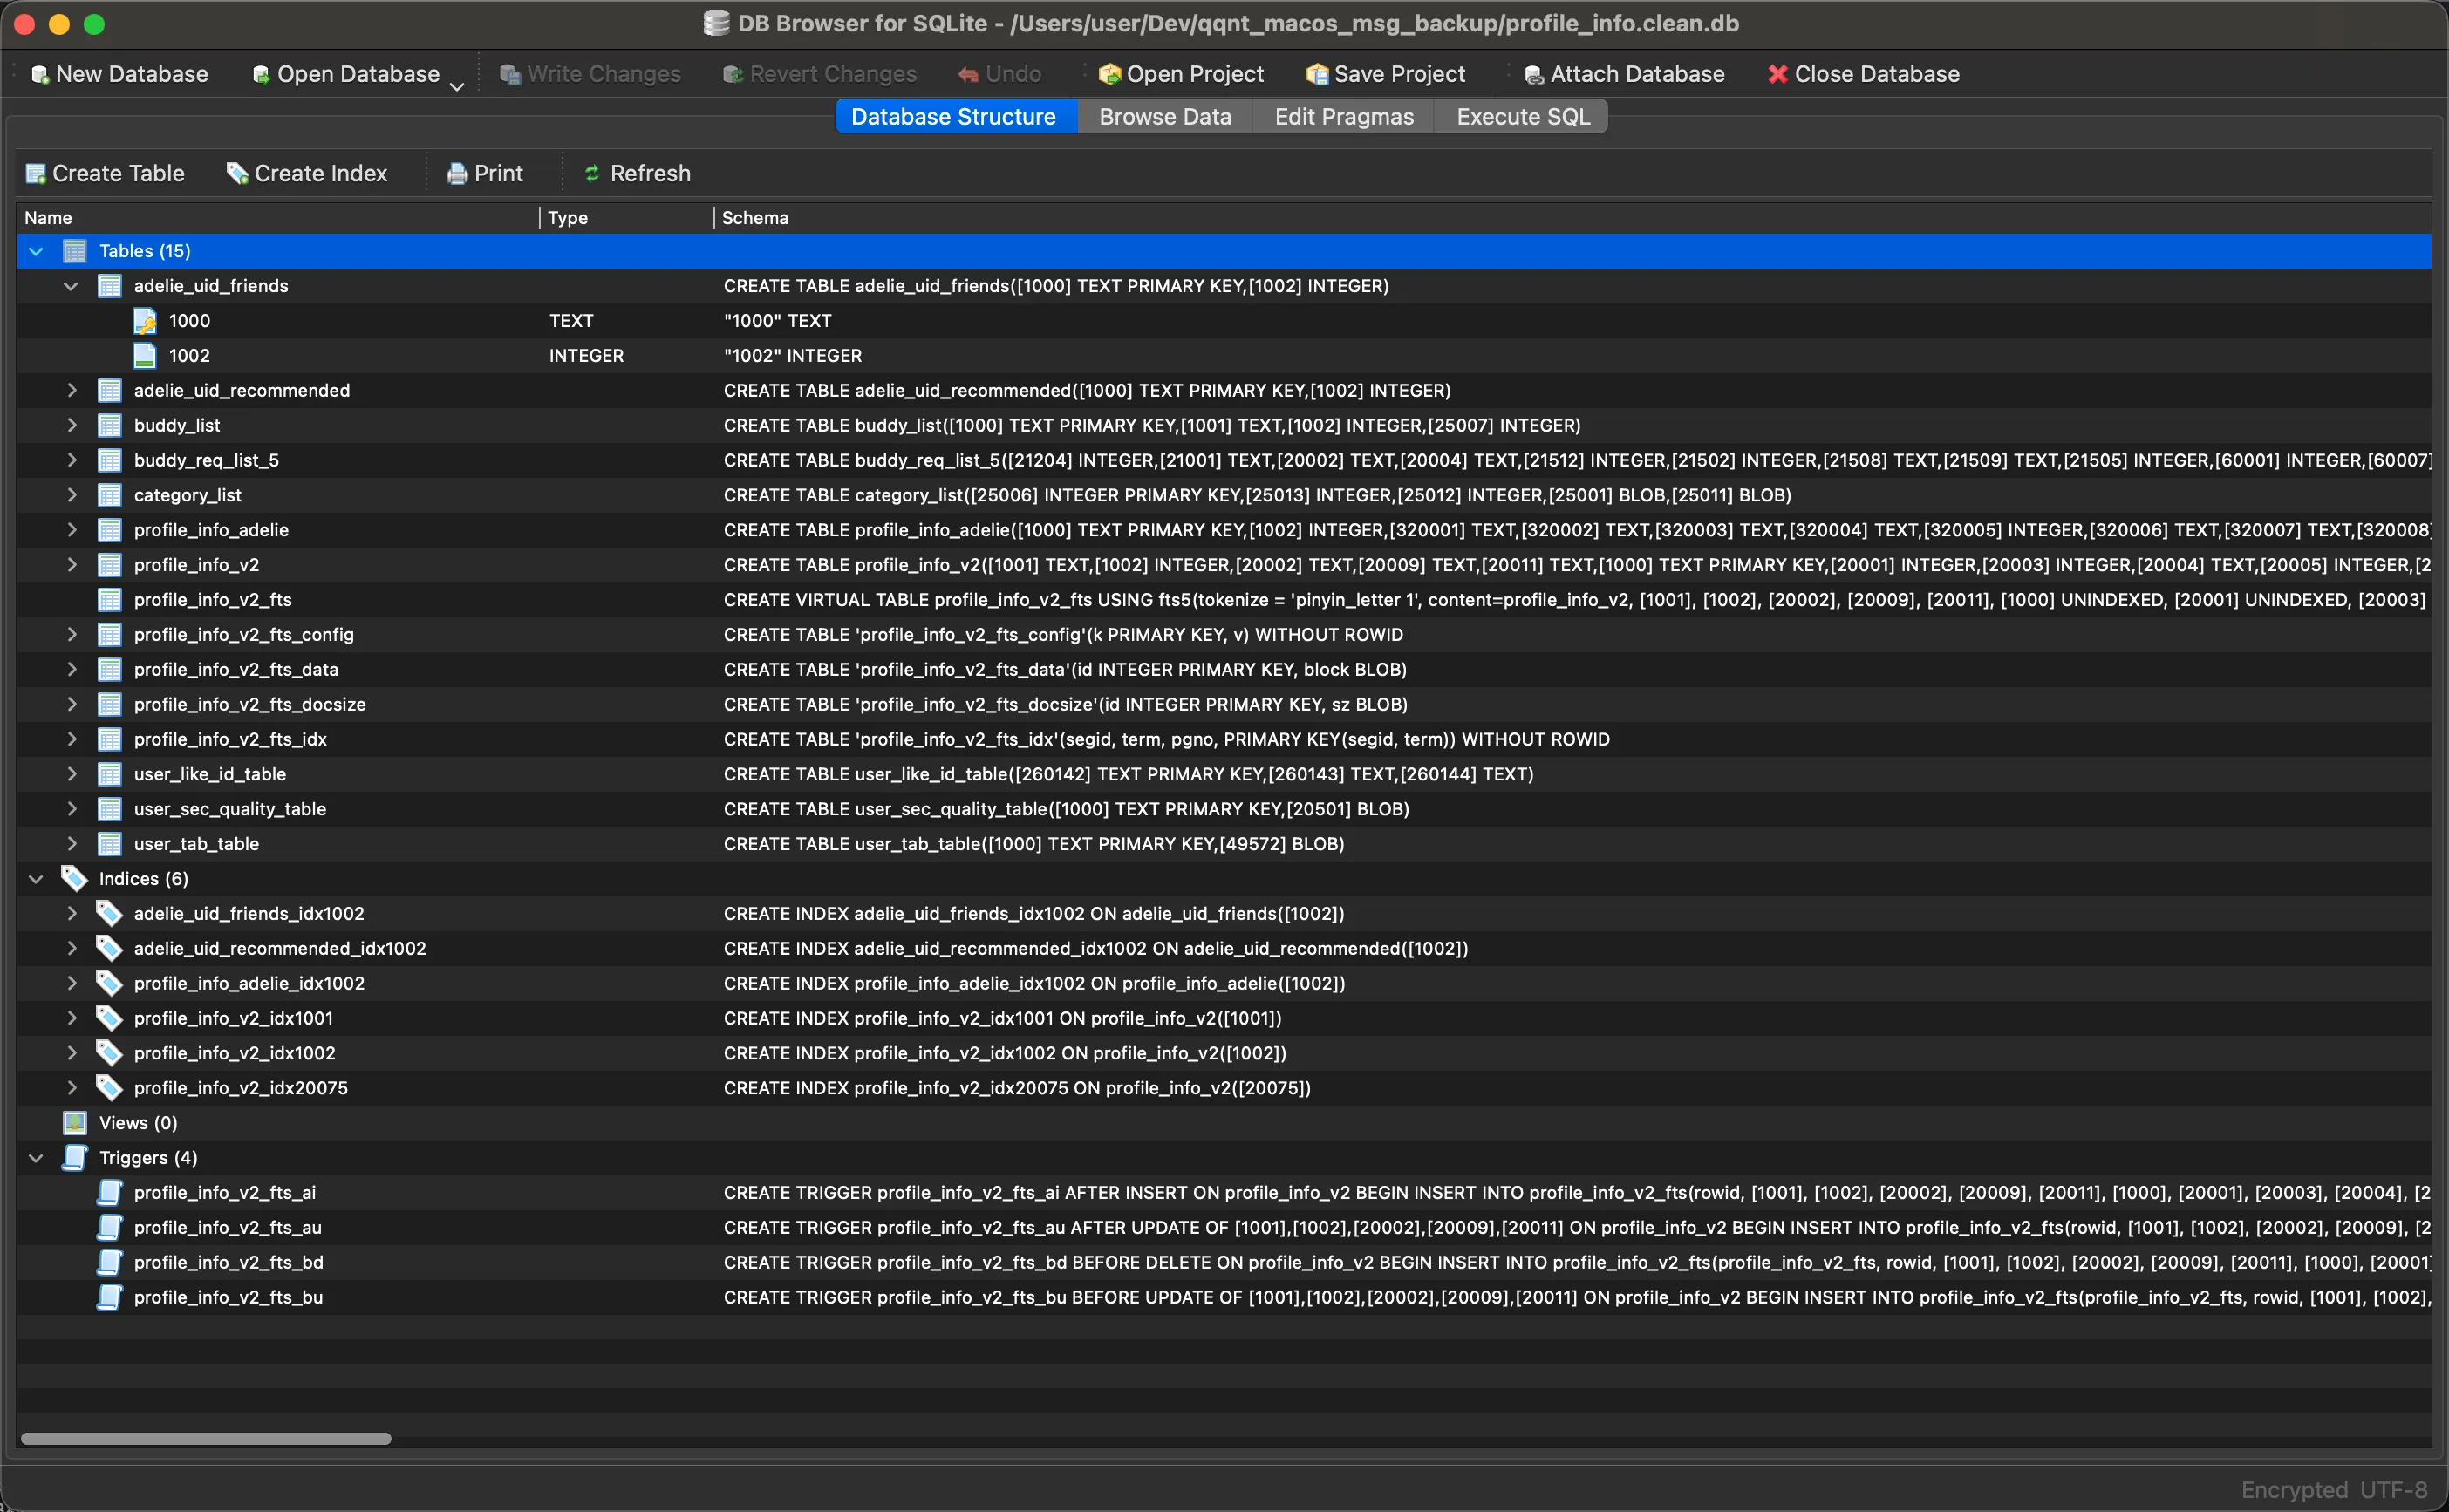Click the Refresh arrows icon

click(x=592, y=174)
